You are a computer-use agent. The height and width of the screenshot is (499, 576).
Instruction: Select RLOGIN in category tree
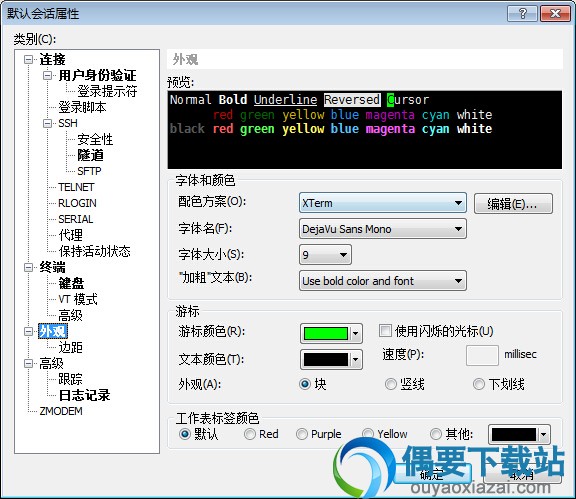pos(77,203)
